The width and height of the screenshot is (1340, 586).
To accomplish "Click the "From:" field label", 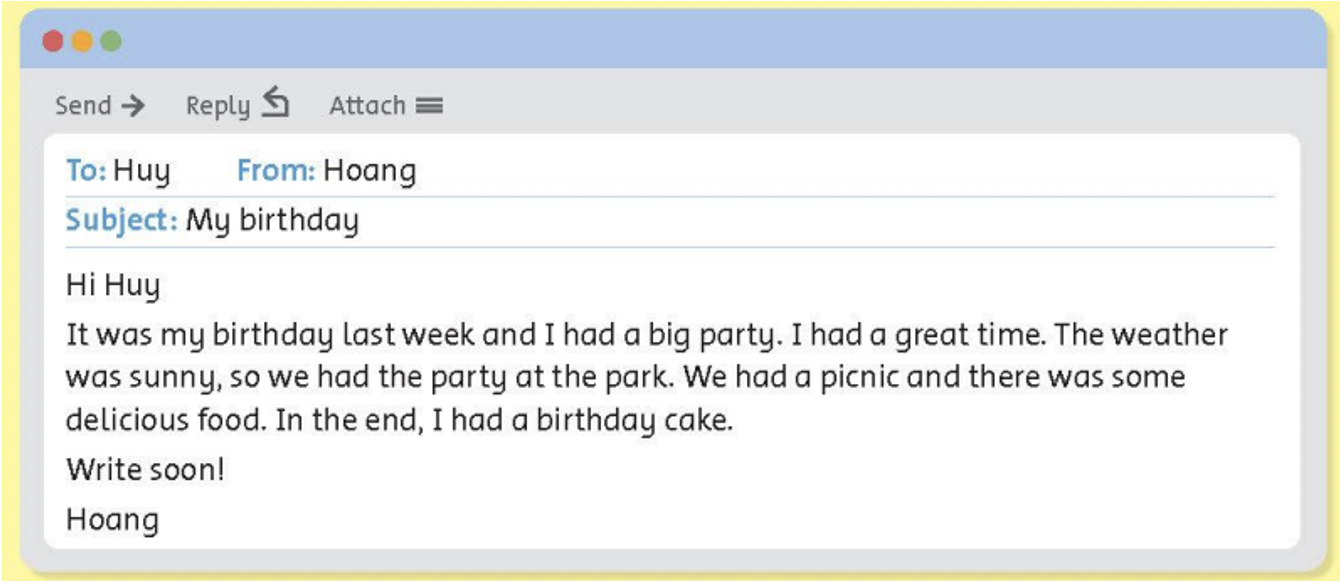I will pos(276,172).
